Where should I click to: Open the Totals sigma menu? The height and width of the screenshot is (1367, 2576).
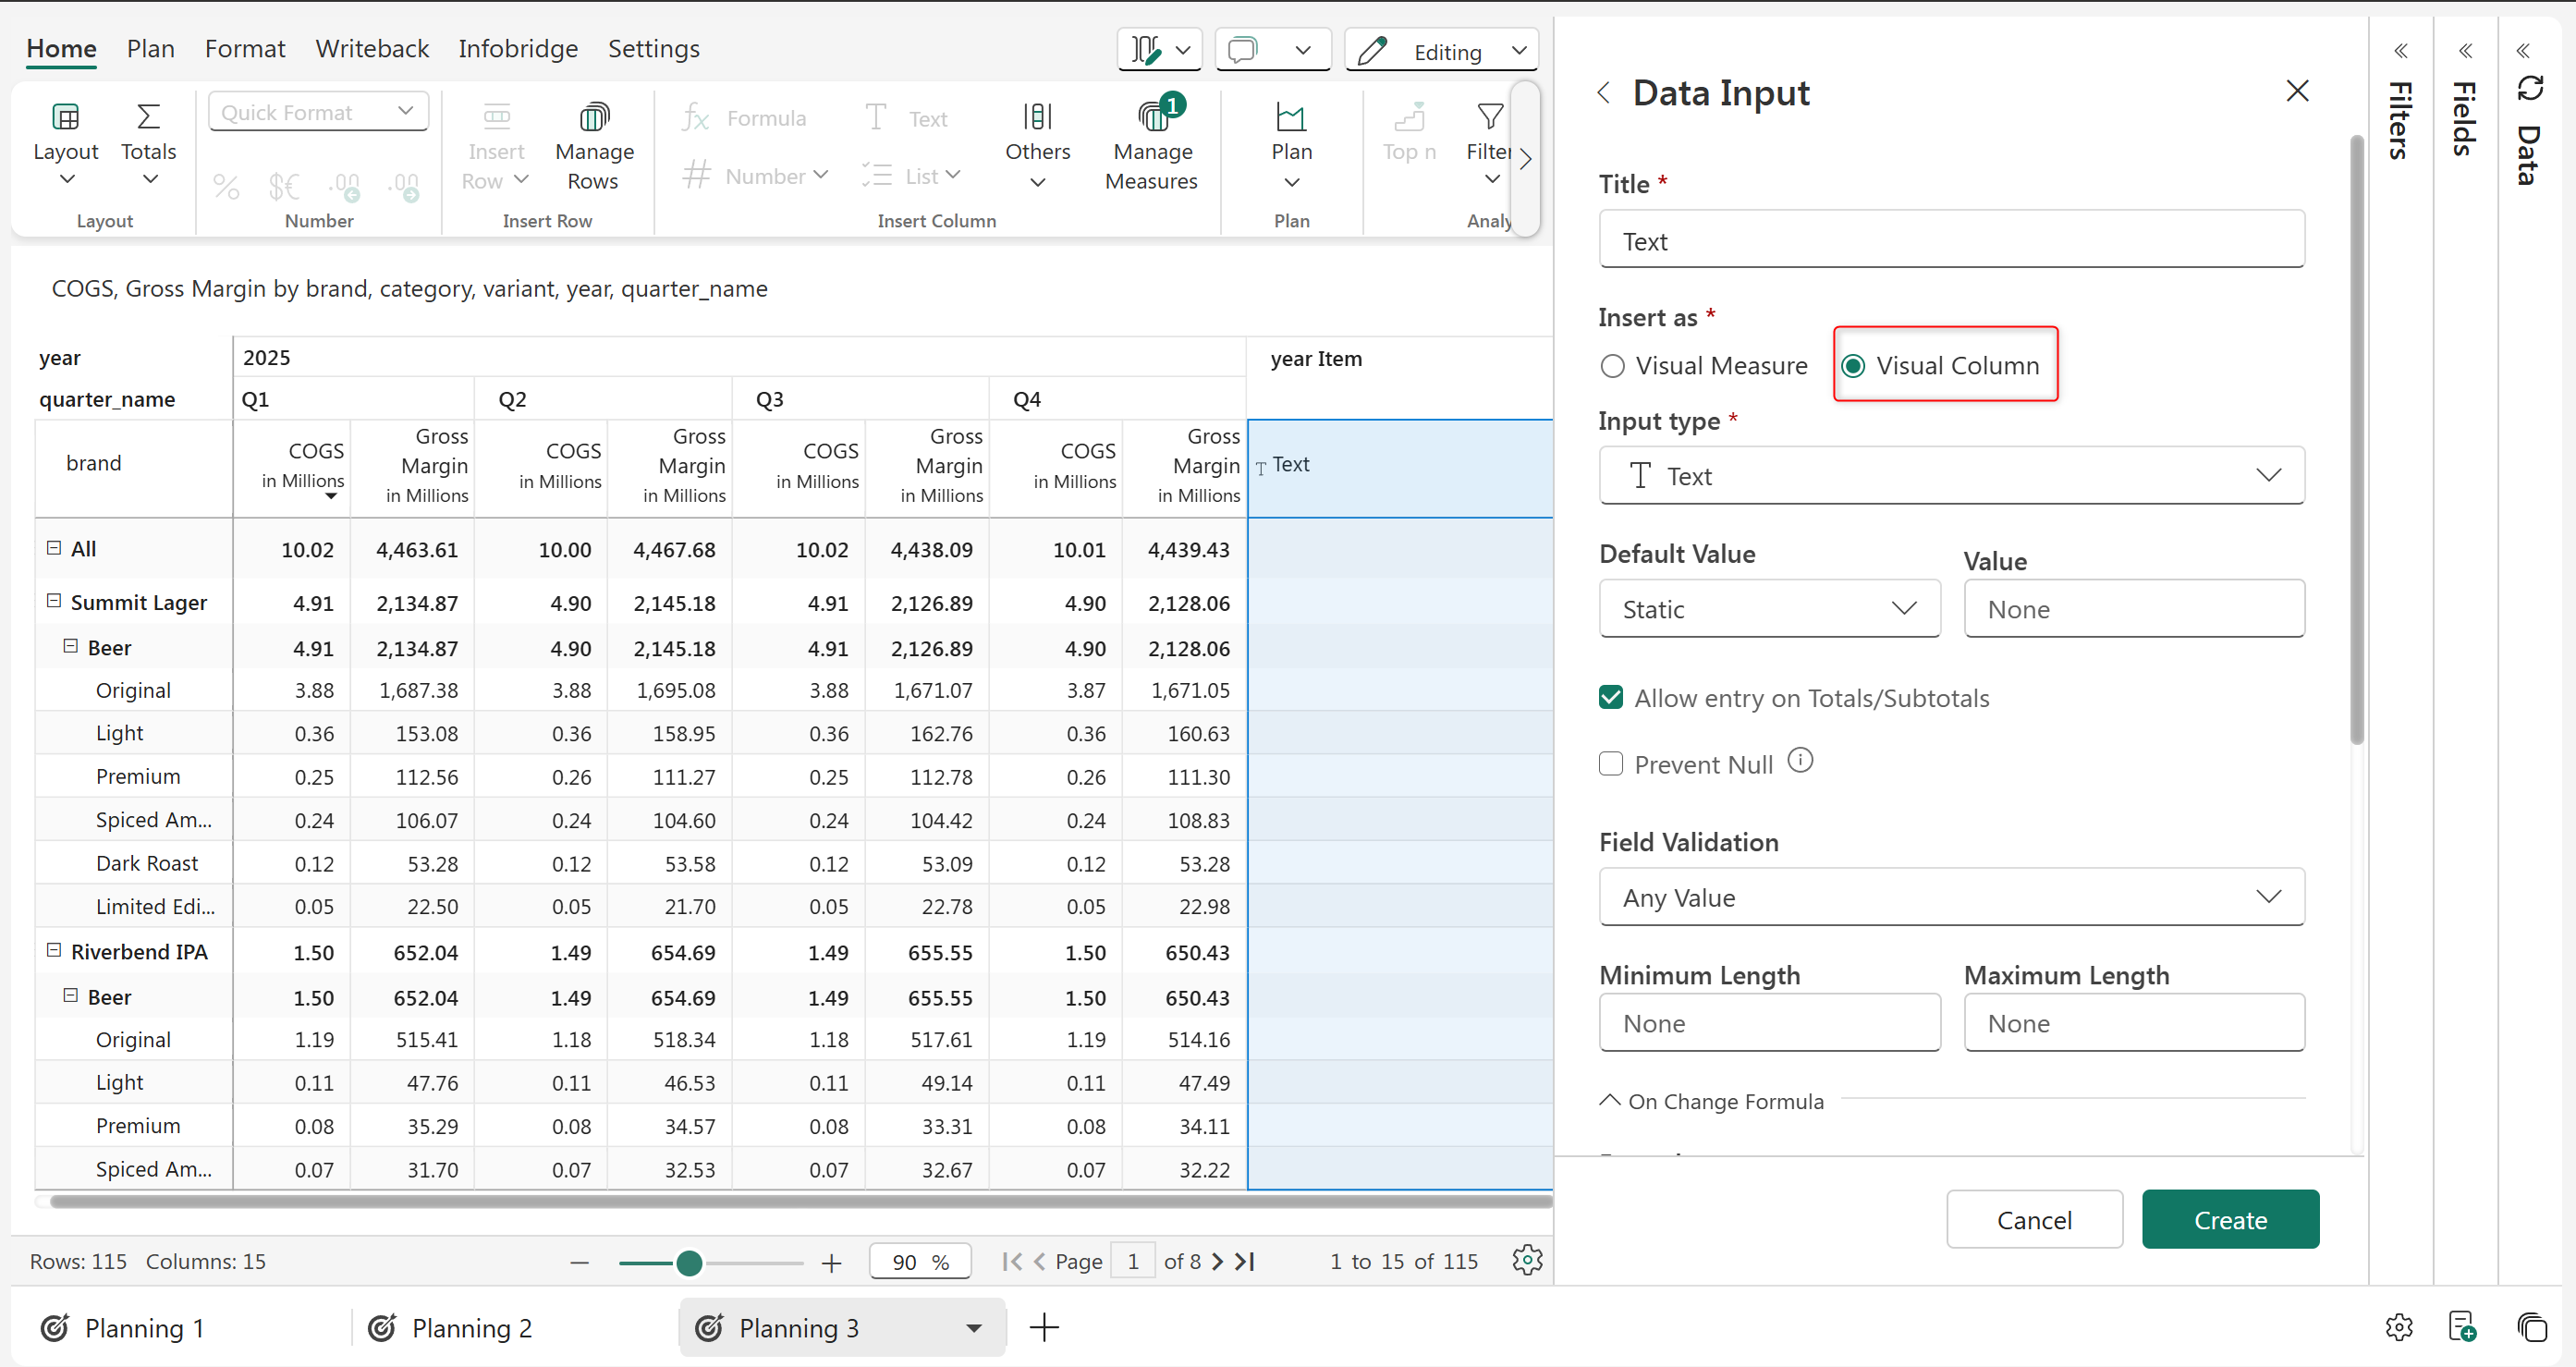148,119
